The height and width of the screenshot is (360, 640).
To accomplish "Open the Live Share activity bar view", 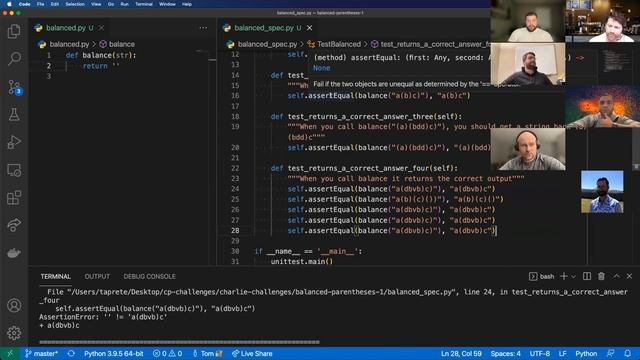I will pyautogui.click(x=14, y=225).
